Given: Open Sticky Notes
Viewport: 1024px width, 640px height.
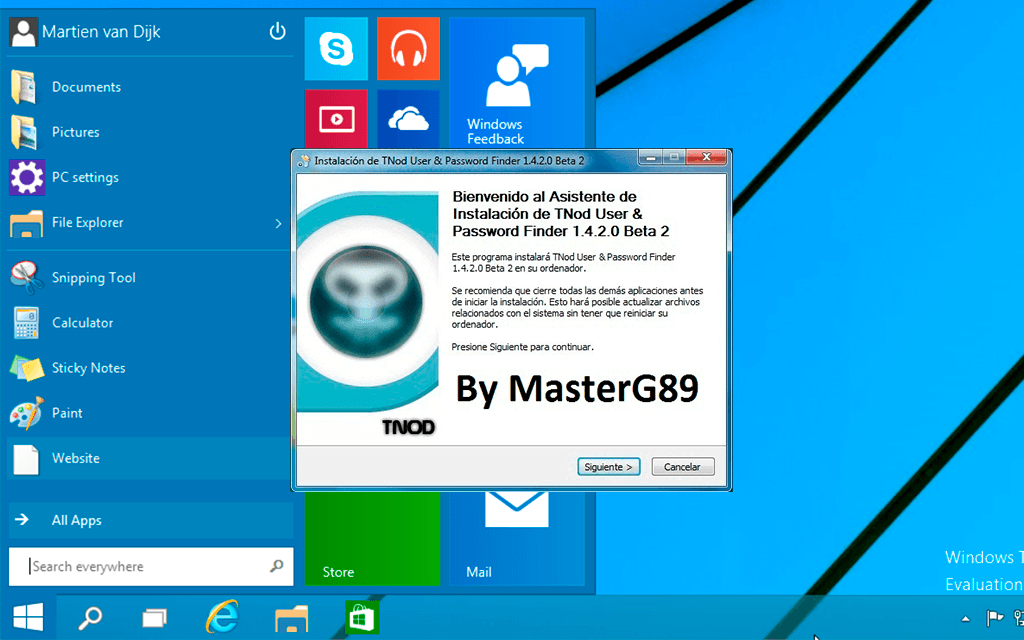Looking at the screenshot, I should coord(149,368).
